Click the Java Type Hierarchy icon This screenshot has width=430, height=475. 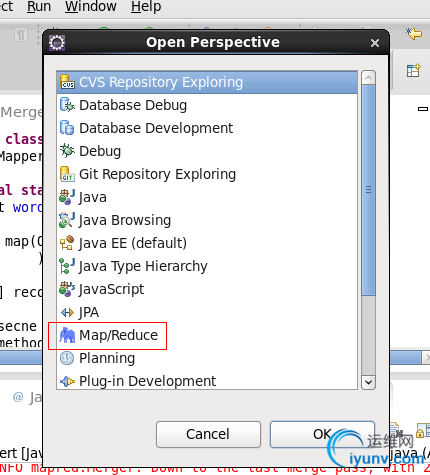[x=67, y=266]
